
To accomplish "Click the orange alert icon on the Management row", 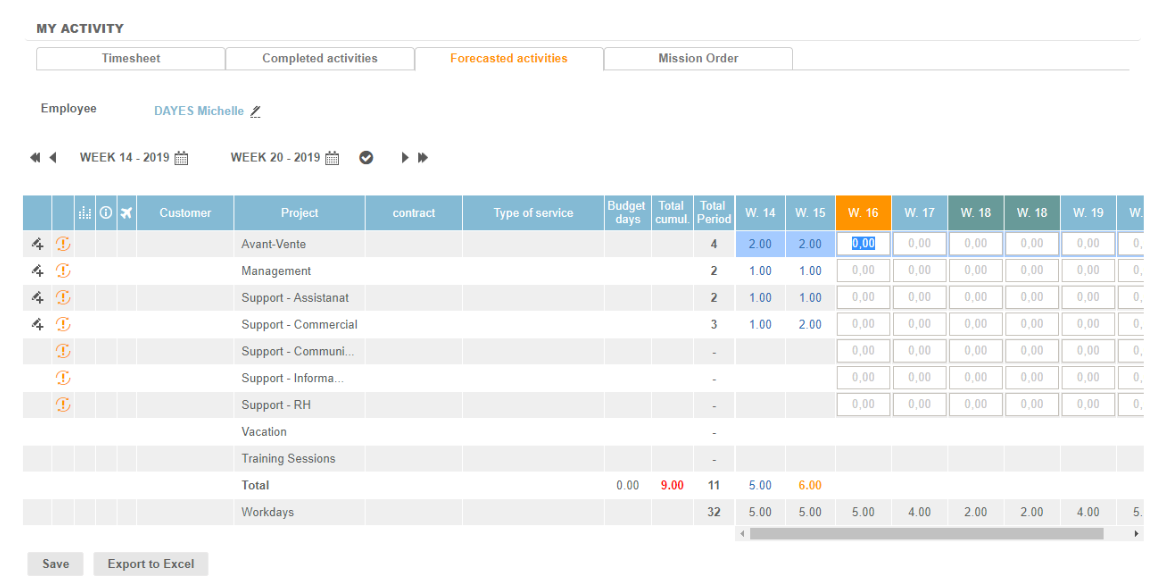I will coord(63,270).
